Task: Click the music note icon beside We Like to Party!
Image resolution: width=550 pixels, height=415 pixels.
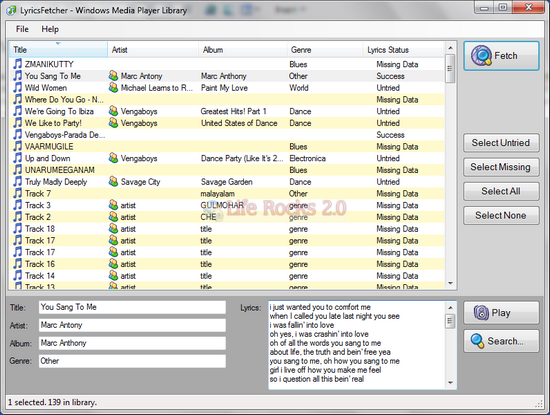Action: point(17,123)
